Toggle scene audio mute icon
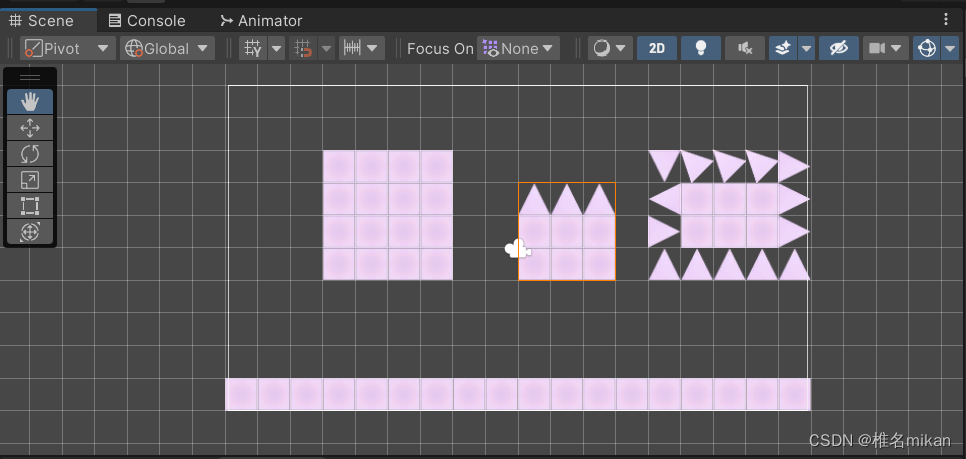This screenshot has width=966, height=459. pyautogui.click(x=745, y=48)
